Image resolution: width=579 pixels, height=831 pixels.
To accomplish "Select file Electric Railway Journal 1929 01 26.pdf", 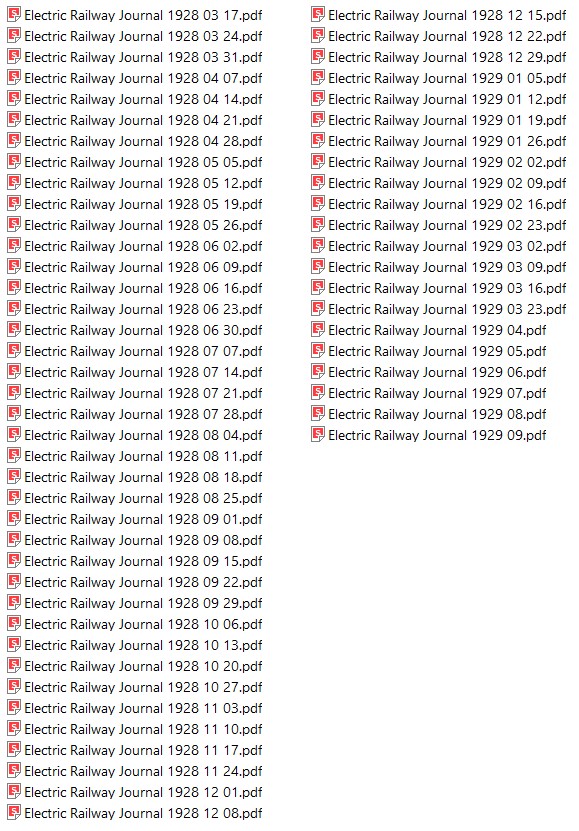I will 439,141.
